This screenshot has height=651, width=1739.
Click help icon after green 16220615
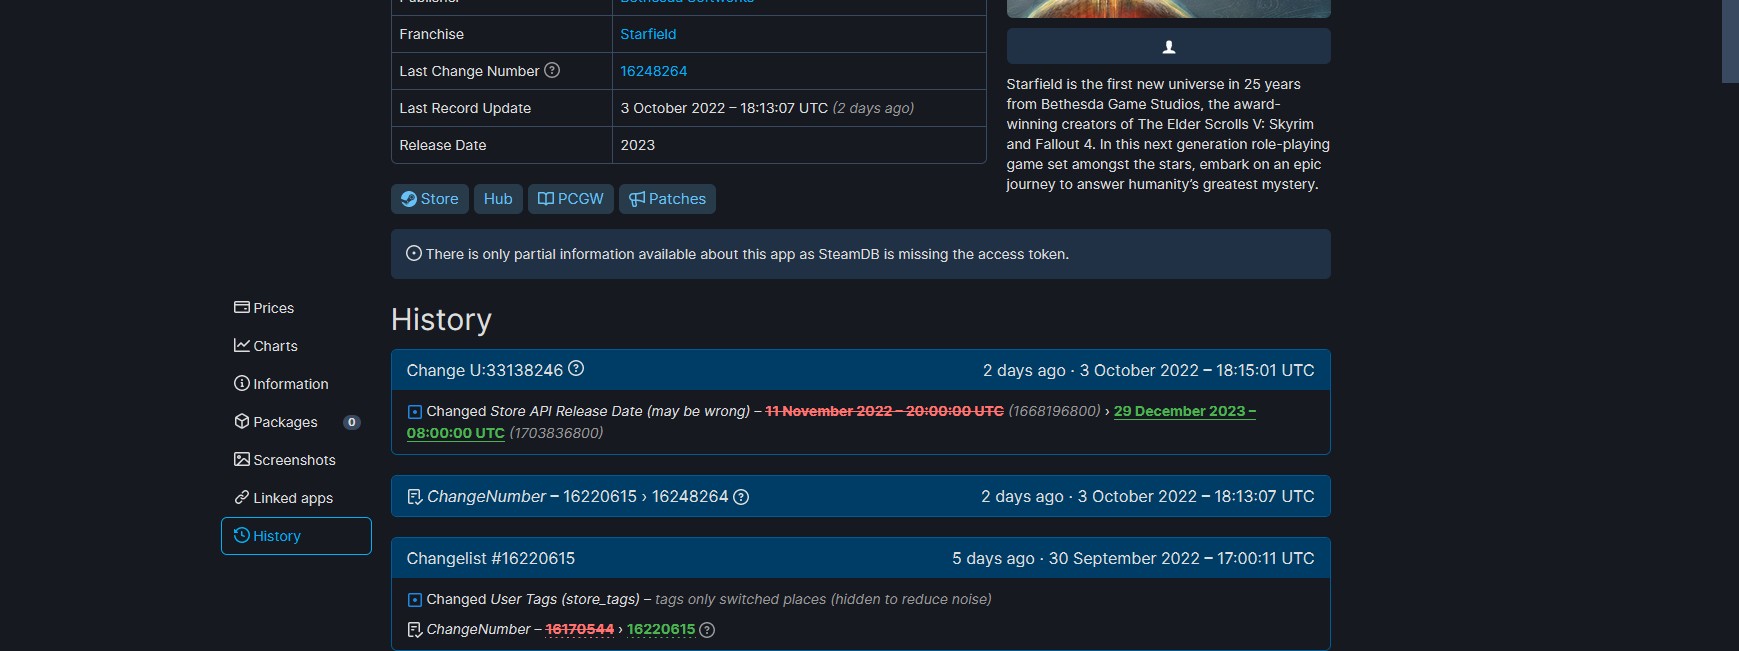pos(707,630)
